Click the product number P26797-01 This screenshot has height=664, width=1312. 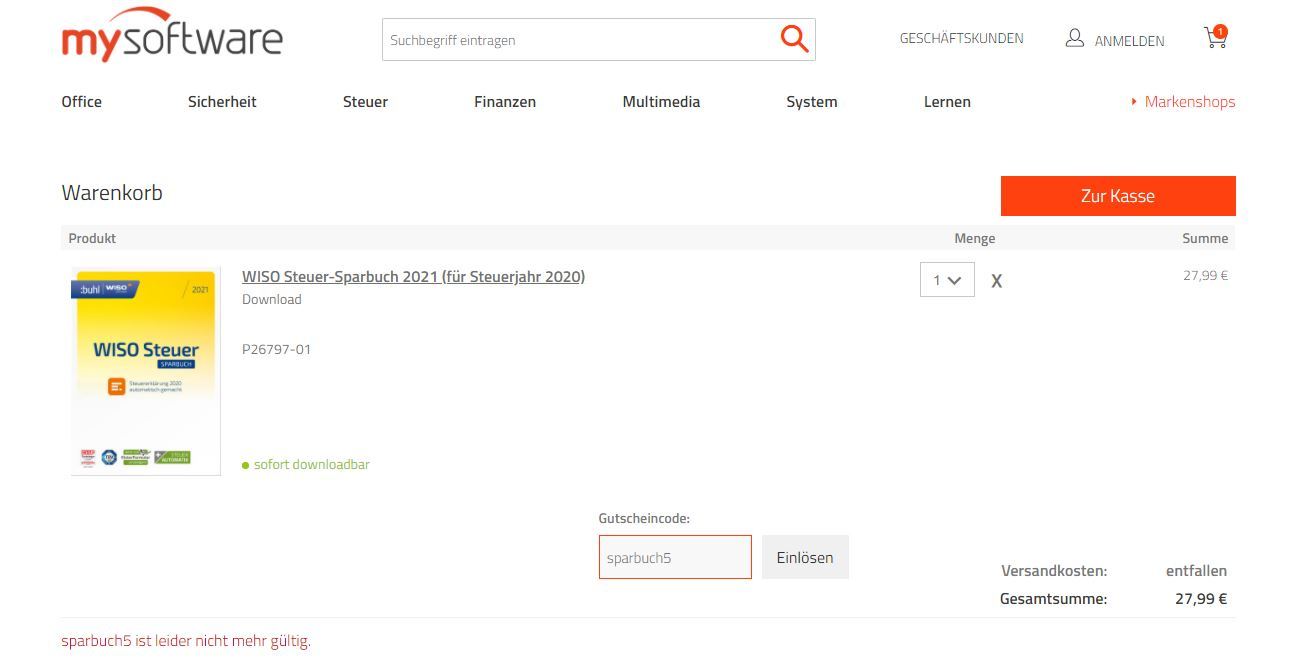pos(276,350)
